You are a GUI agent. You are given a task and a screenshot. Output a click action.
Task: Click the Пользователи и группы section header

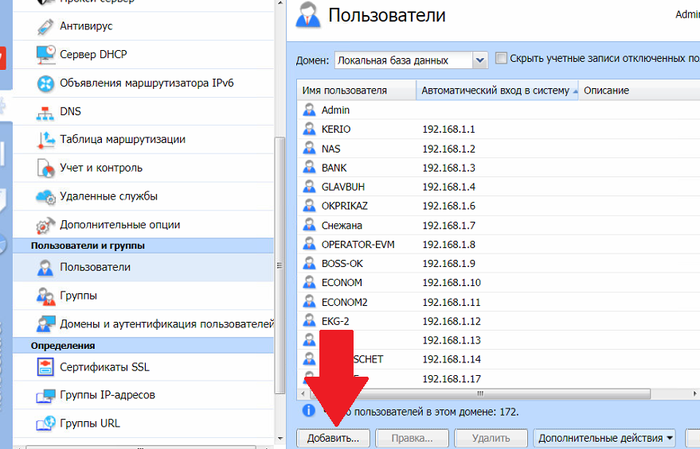pyautogui.click(x=143, y=245)
